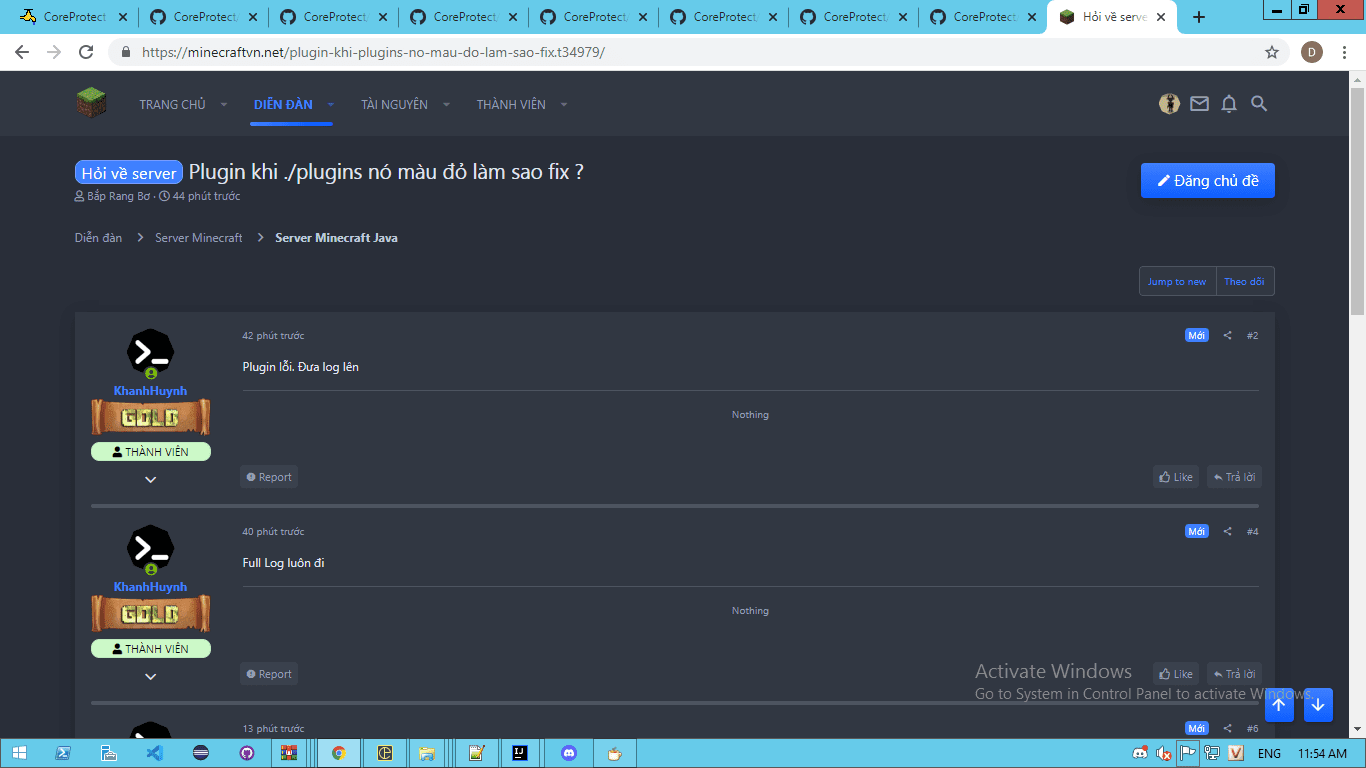The image size is (1366, 768).
Task: Open the Action Center flag in the tray
Action: [1188, 753]
